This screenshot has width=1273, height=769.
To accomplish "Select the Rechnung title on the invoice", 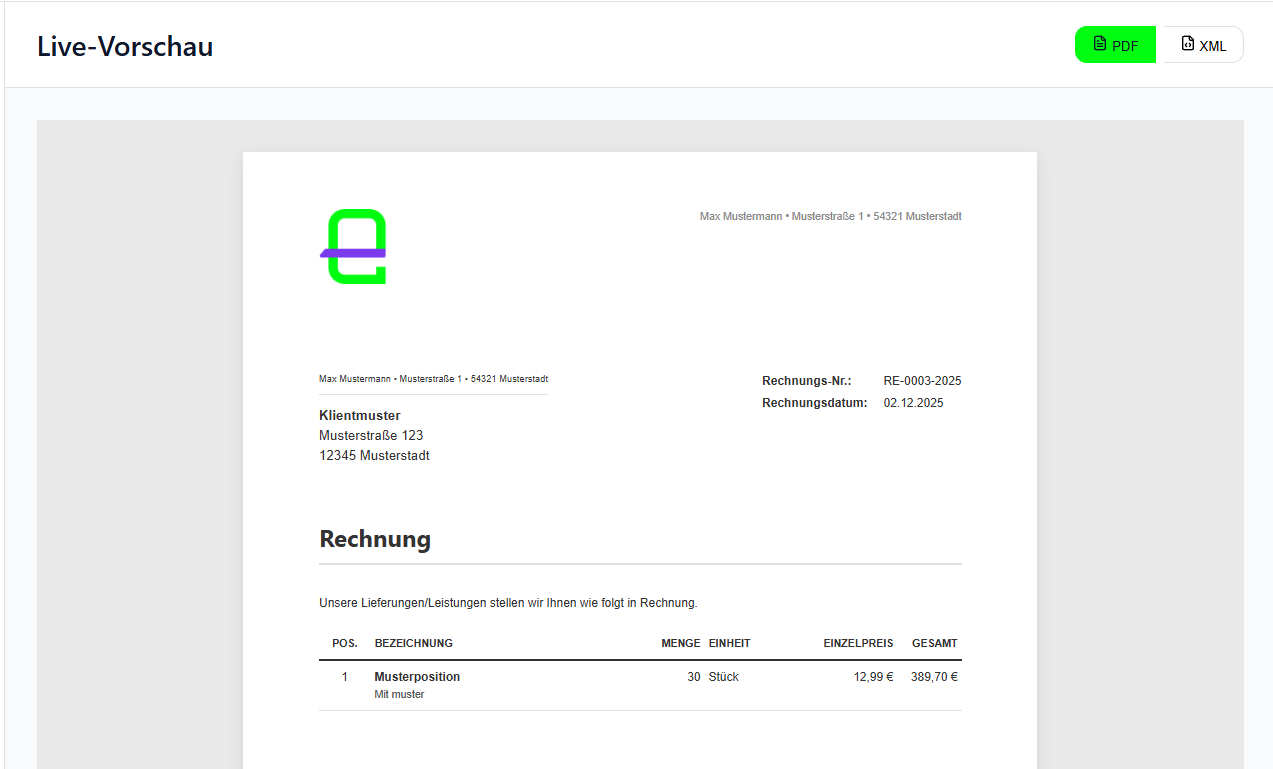I will pyautogui.click(x=375, y=539).
